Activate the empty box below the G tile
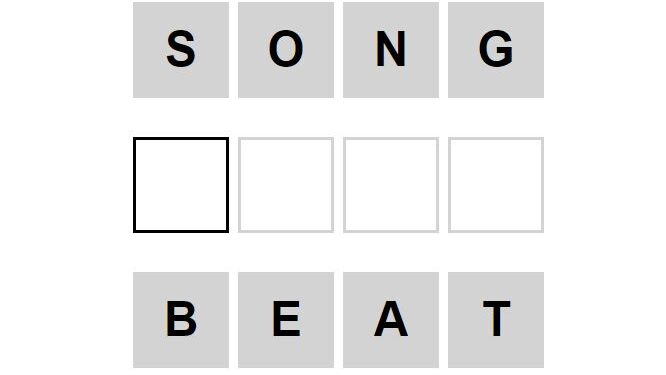666x375 pixels. click(496, 185)
